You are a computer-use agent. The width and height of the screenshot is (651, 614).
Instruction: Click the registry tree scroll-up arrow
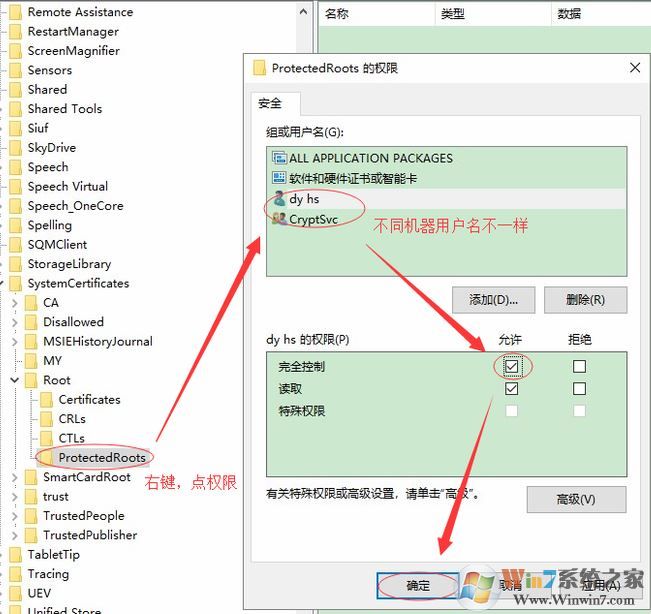point(303,12)
